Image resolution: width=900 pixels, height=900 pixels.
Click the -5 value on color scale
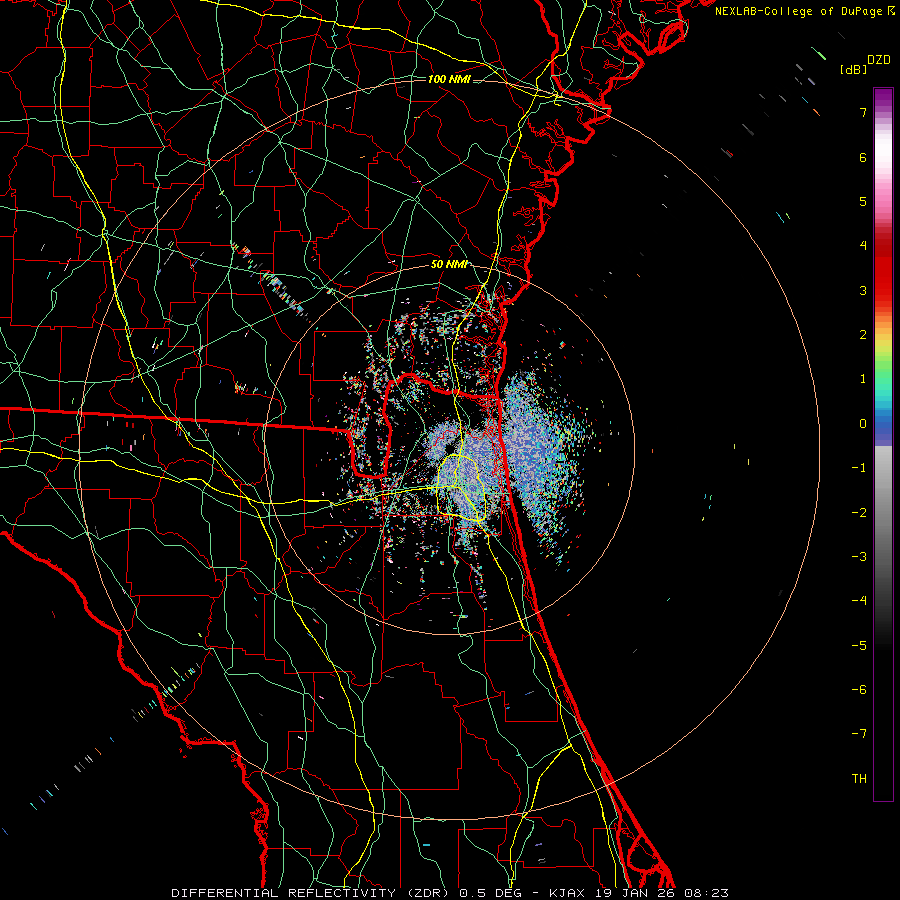(859, 646)
